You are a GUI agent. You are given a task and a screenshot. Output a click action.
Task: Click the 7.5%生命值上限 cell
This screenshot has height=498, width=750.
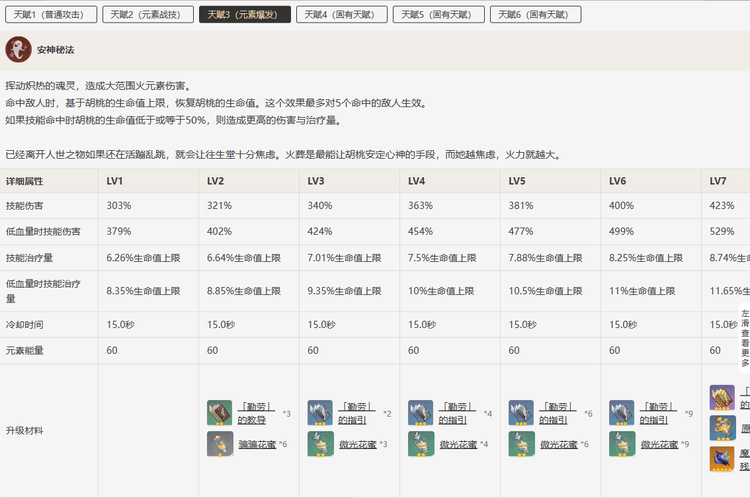(x=442, y=258)
